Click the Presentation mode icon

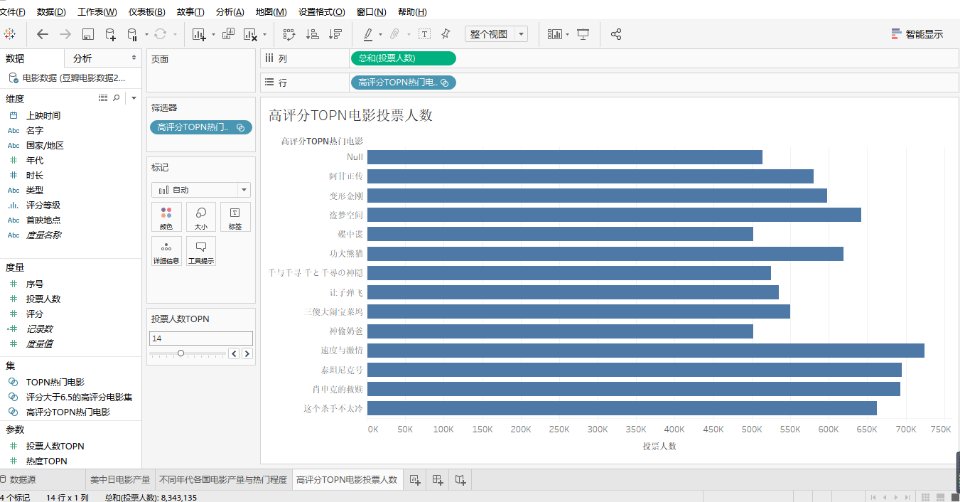583,34
